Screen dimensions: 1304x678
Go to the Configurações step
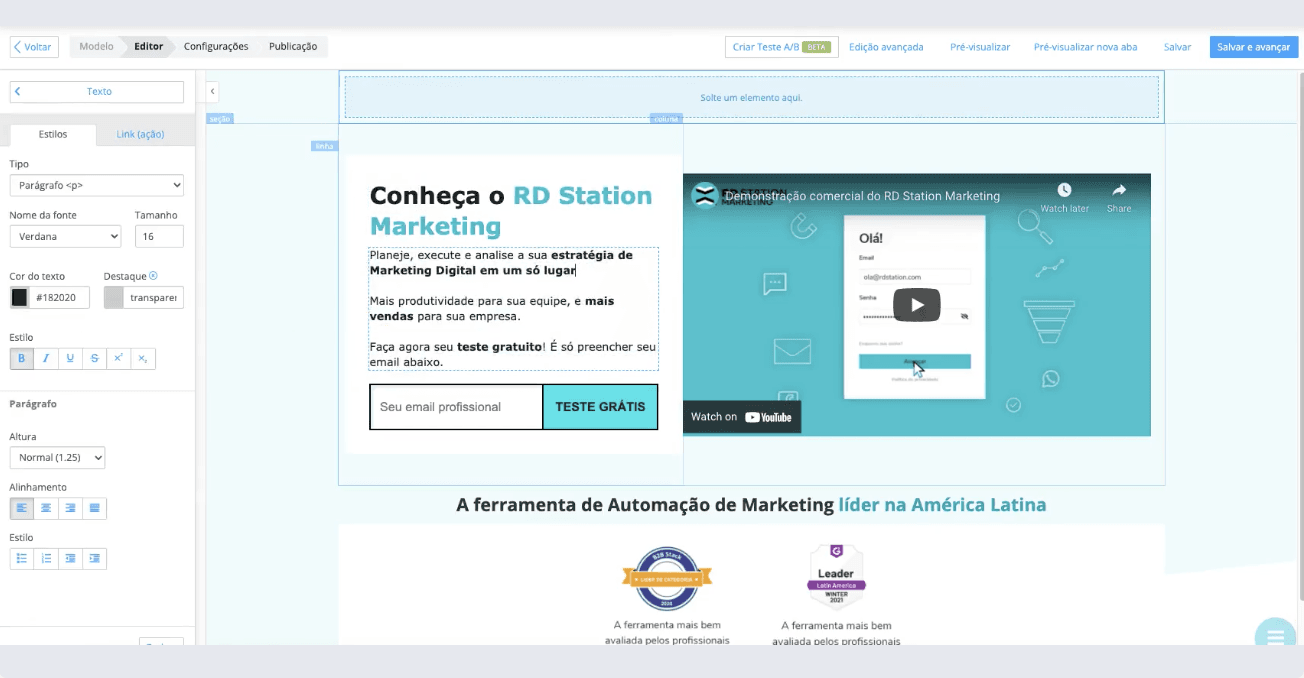coord(216,46)
